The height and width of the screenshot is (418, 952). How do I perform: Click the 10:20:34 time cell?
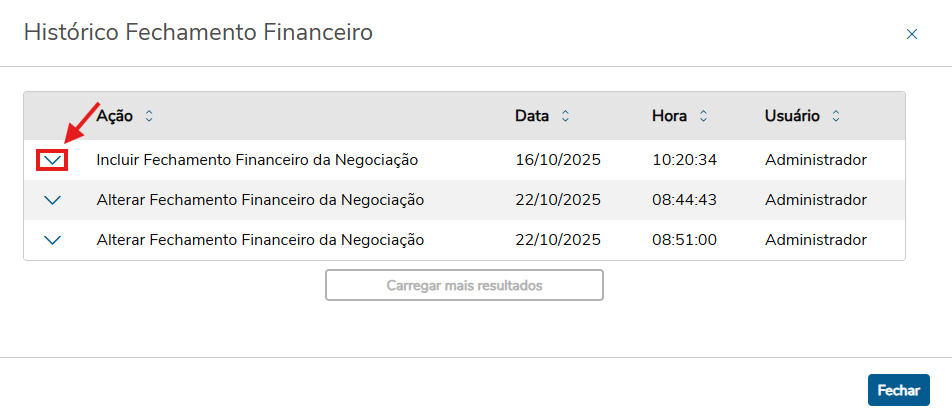click(x=685, y=160)
